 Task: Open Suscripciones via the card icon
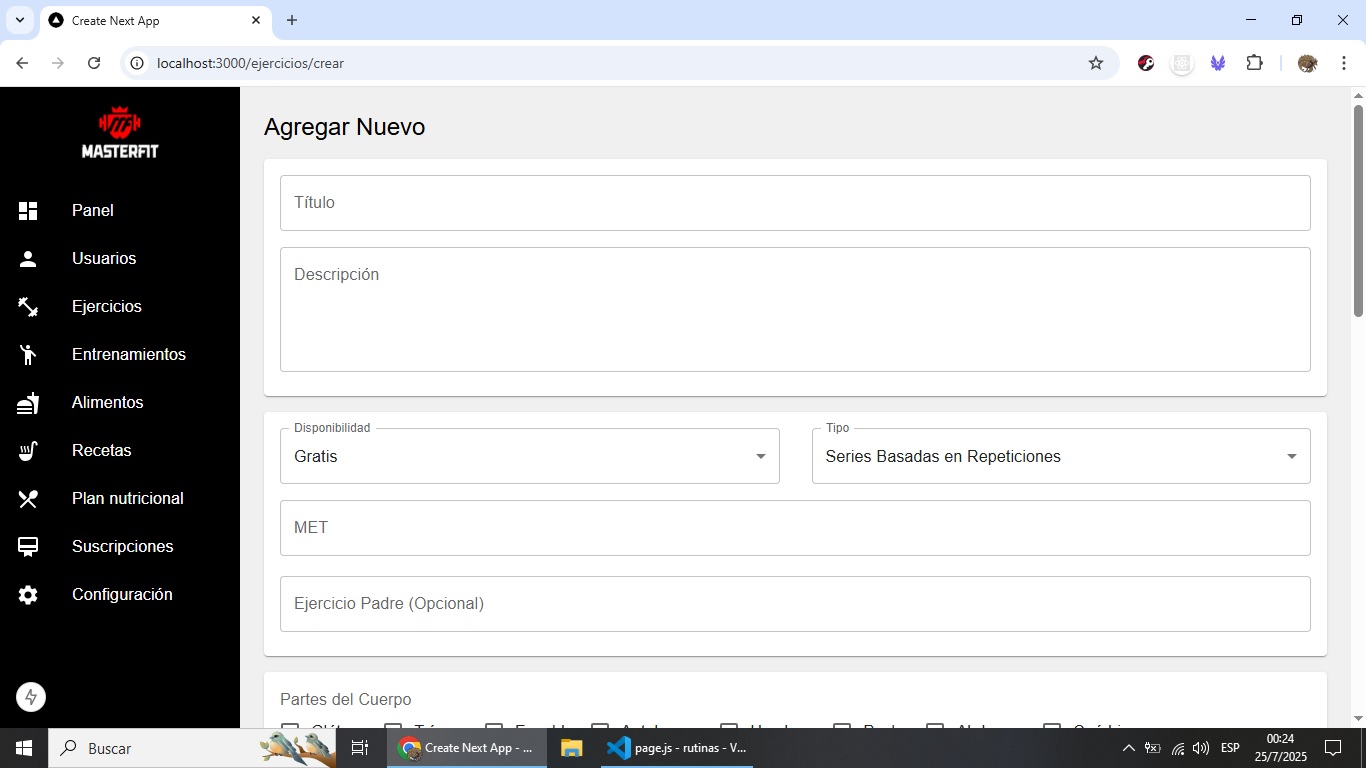(28, 546)
